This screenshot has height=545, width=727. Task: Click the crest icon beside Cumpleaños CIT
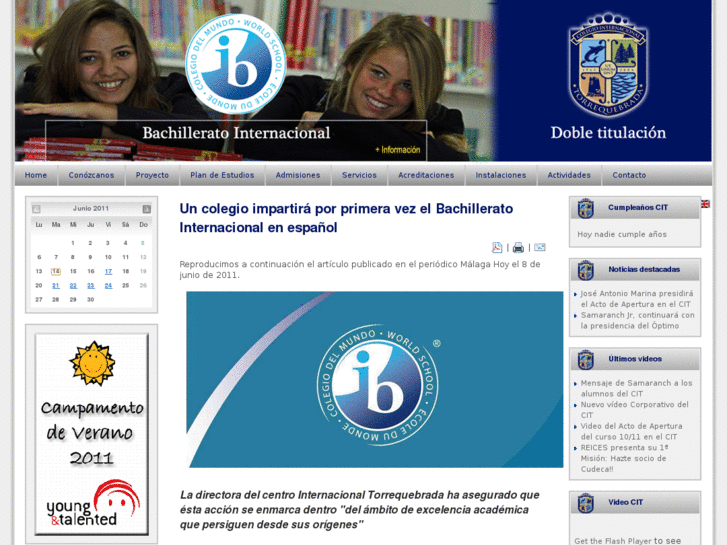(x=586, y=208)
